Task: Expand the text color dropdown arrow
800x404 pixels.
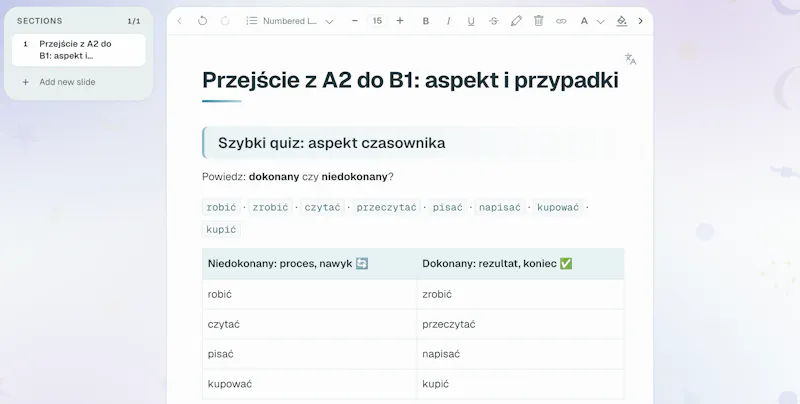Action: click(x=601, y=21)
